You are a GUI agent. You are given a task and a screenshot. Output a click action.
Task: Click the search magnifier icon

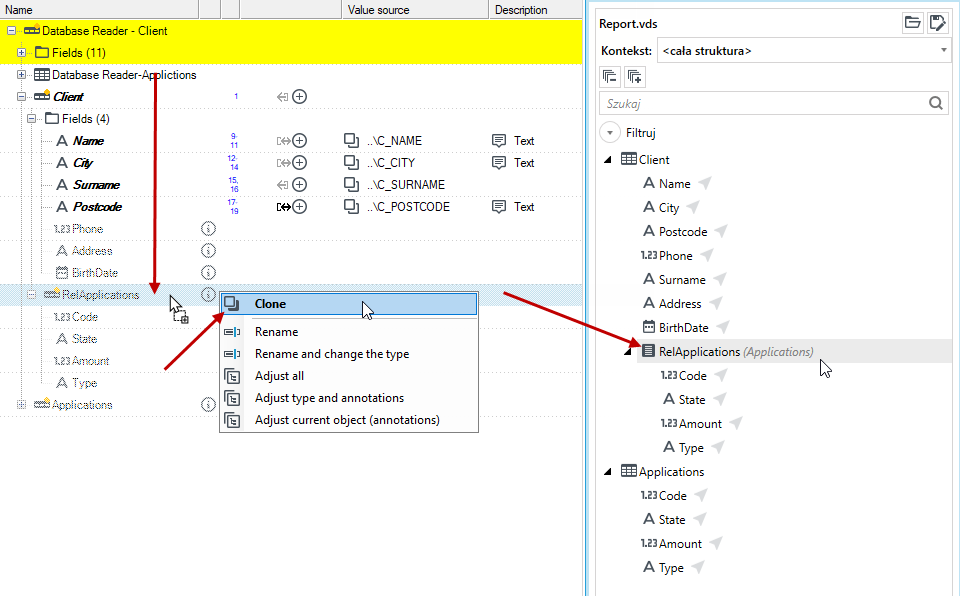pos(936,104)
